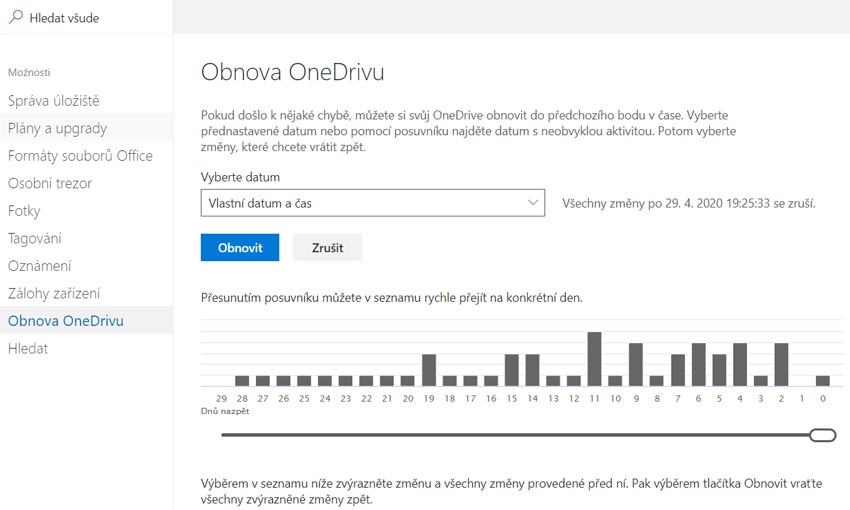Open Hledat option in sidebar
Image resolution: width=850 pixels, height=510 pixels.
coord(28,348)
